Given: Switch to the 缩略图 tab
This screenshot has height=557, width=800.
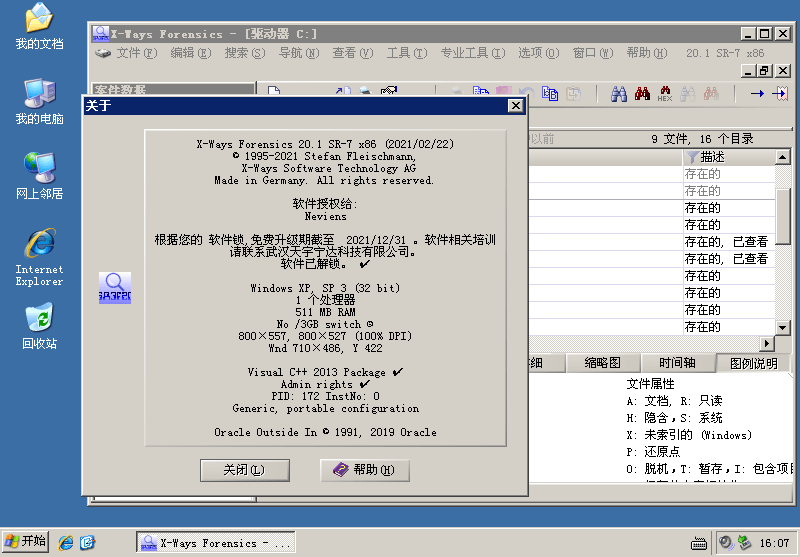Looking at the screenshot, I should pos(602,363).
